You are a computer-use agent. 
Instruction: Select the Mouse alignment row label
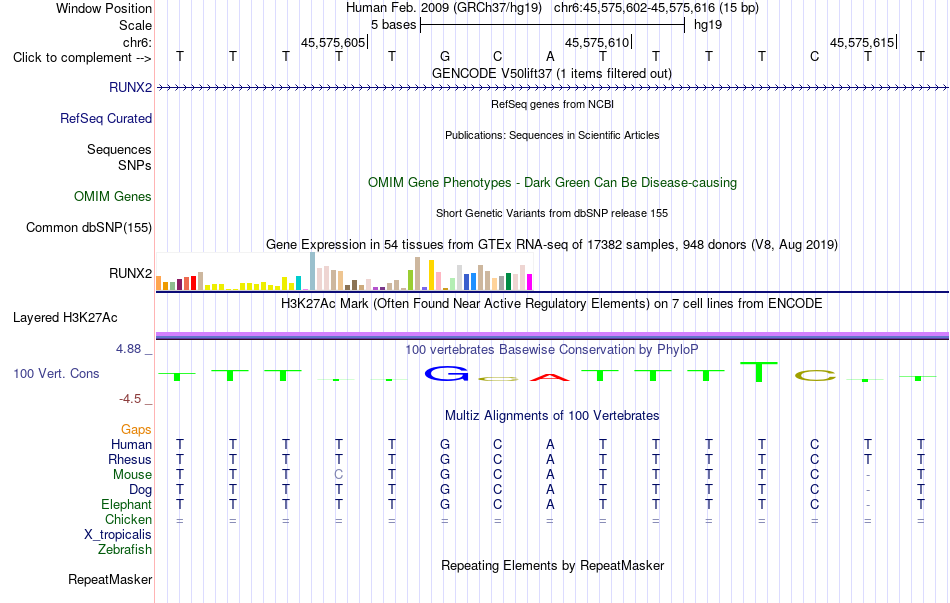(x=132, y=475)
